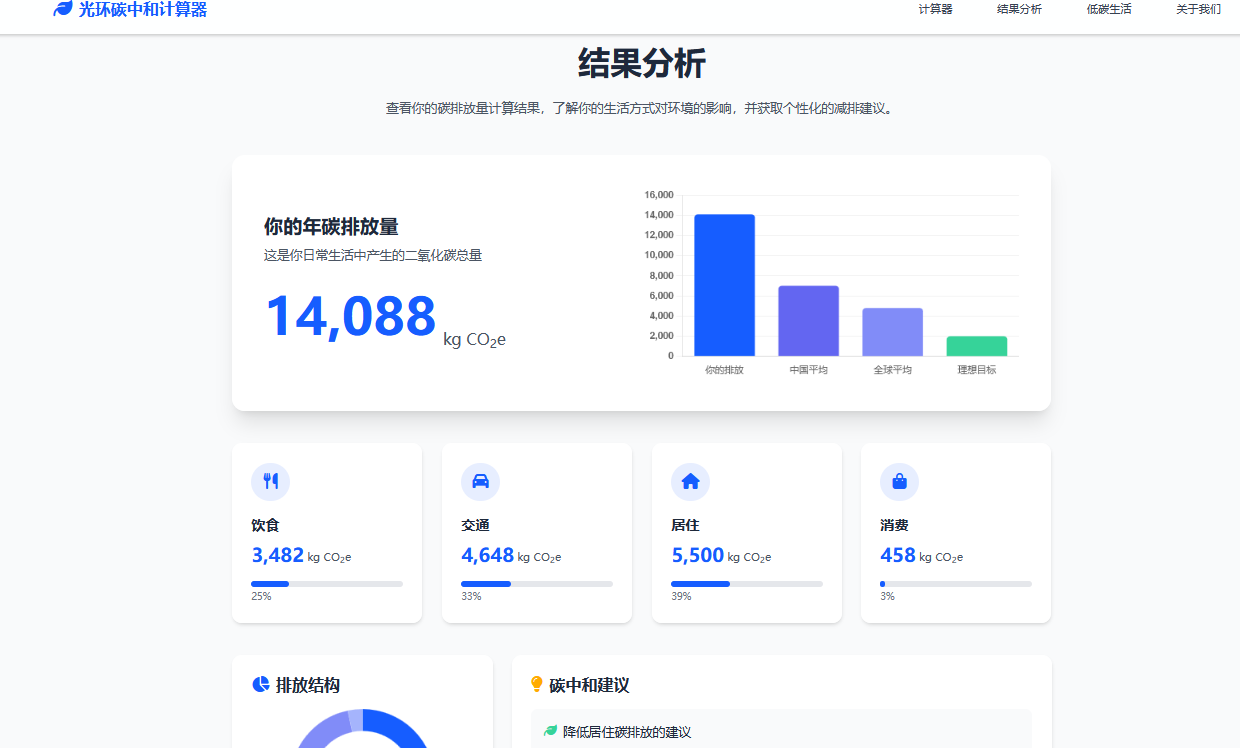
Task: Click the 消费 card label
Action: (x=894, y=525)
